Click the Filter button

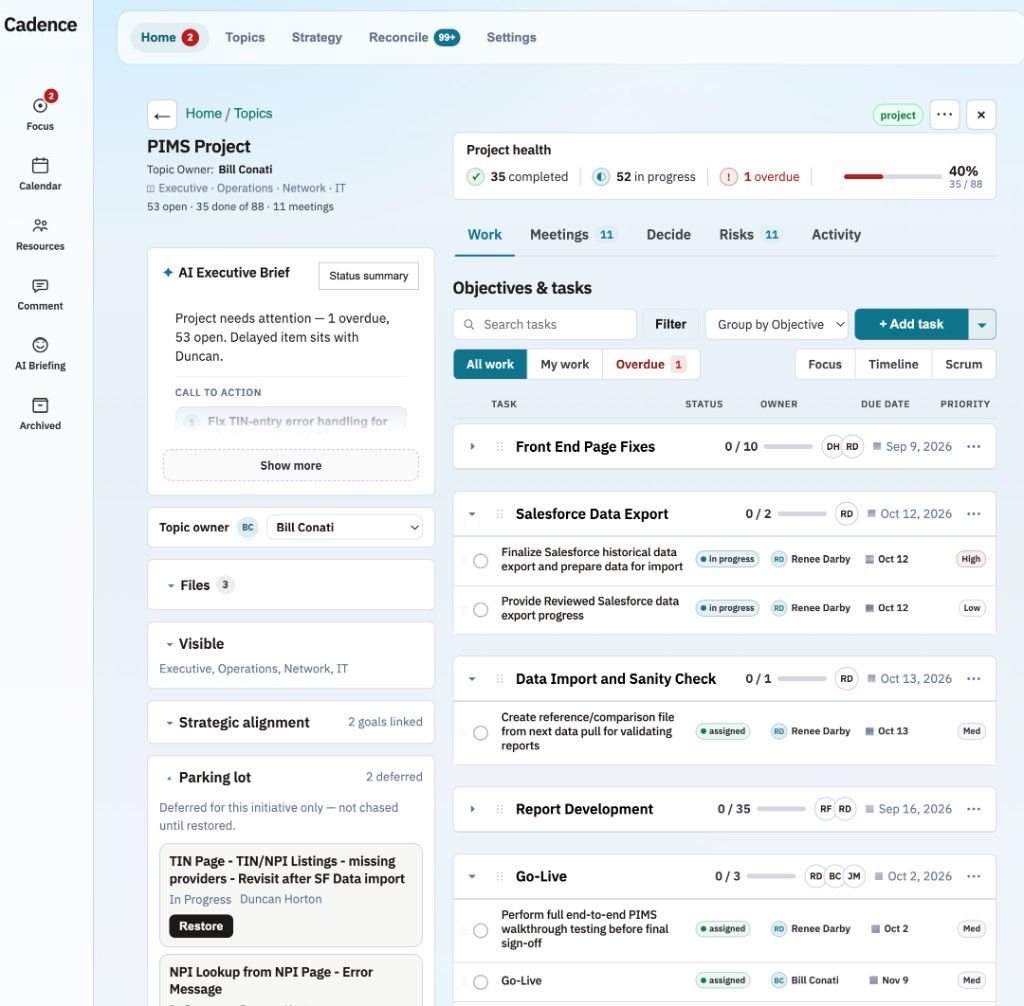[671, 325]
